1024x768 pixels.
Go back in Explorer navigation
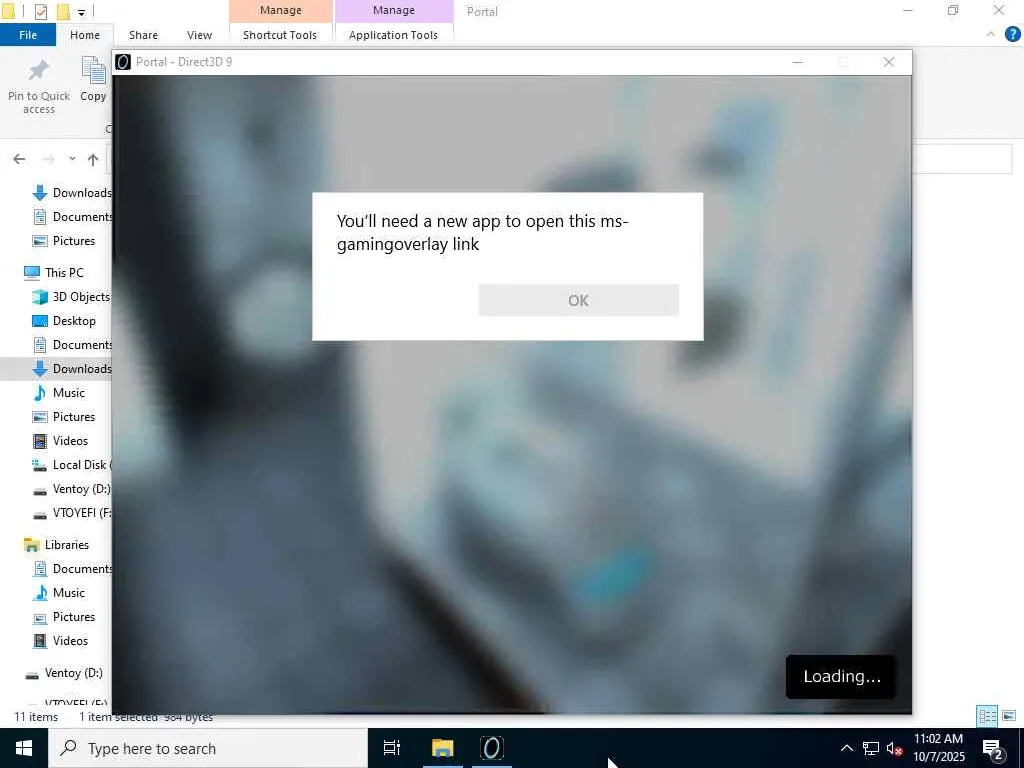19,159
